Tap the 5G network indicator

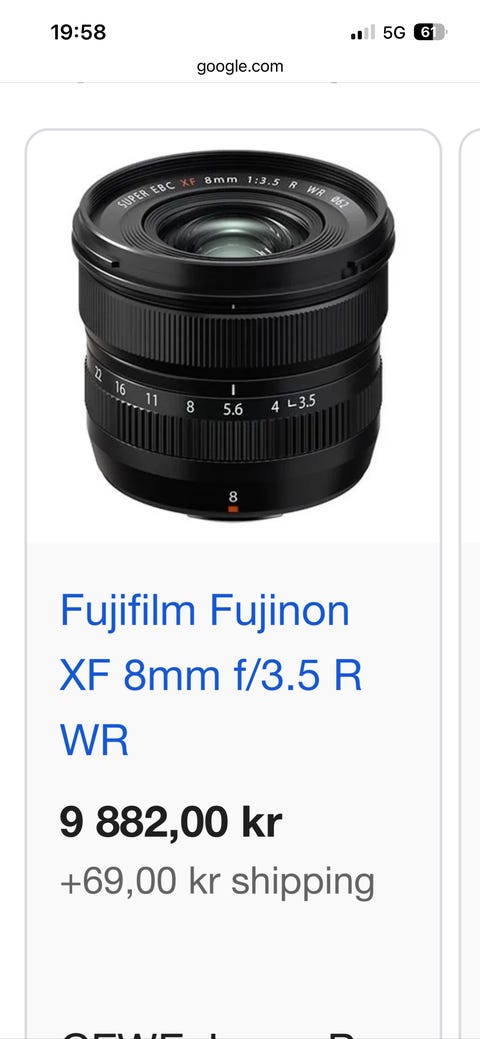tap(394, 32)
